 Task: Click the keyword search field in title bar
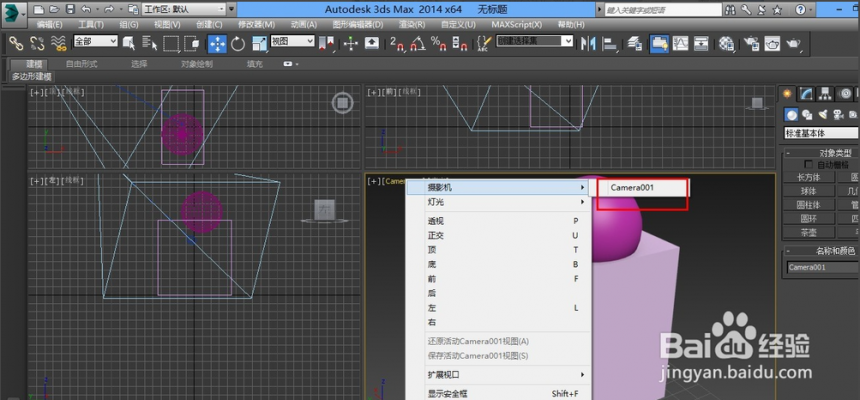[663, 10]
